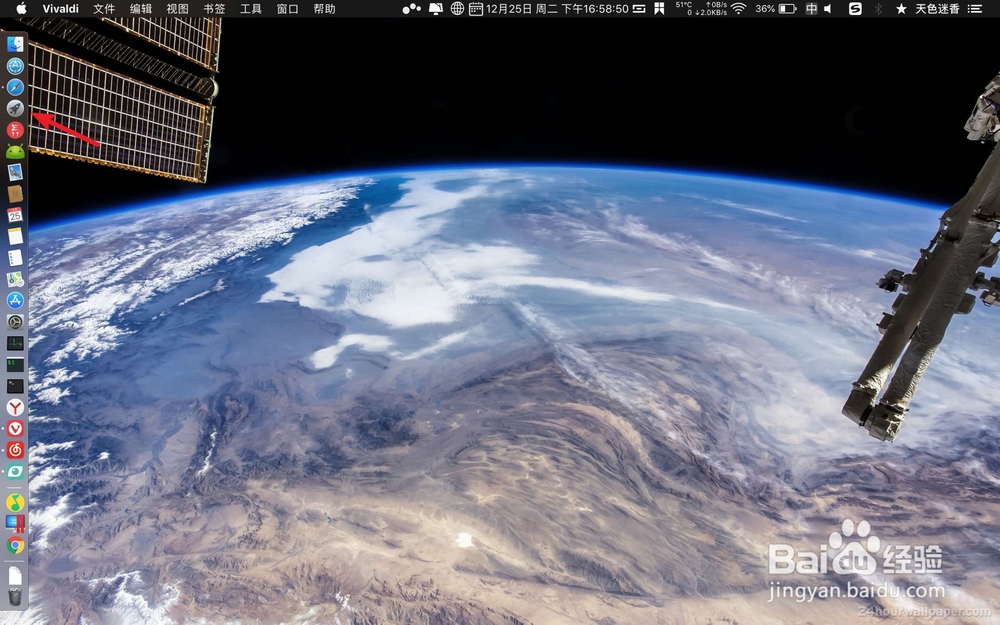Image resolution: width=1000 pixels, height=625 pixels.
Task: Launch Google Chrome from the dock
Action: (x=15, y=545)
